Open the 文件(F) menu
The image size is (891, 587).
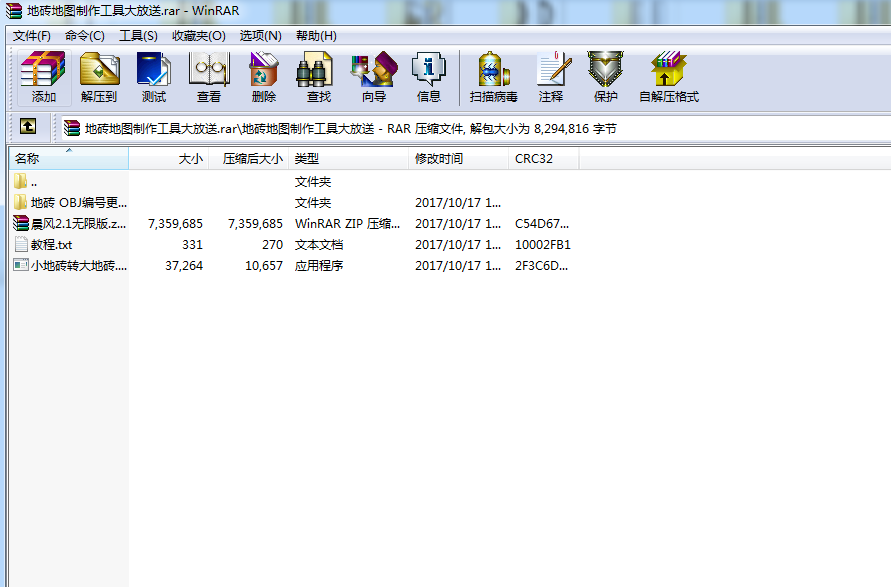click(32, 36)
